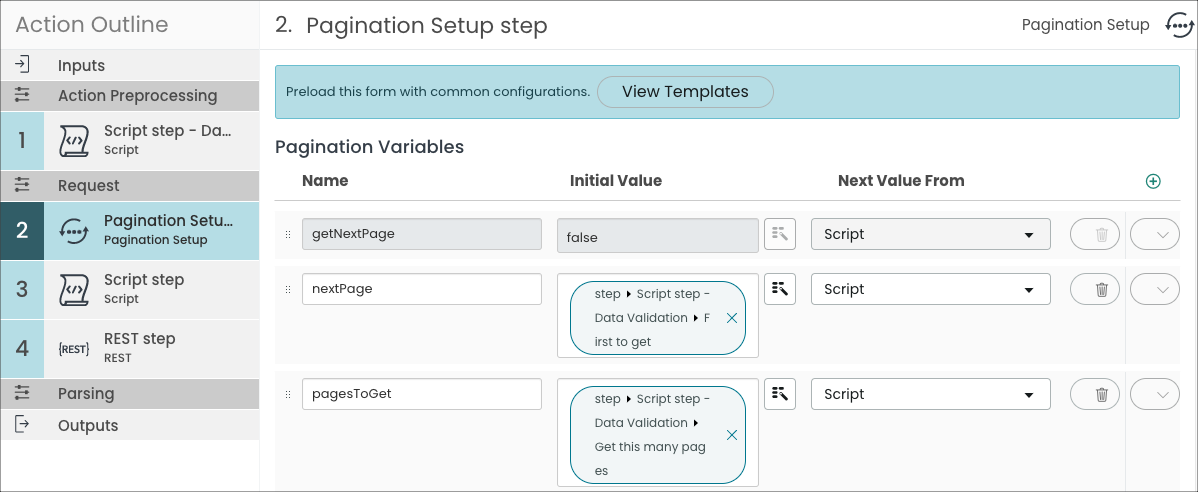Viewport: 1198px width, 492px height.
Task: Go to the Inputs section
Action: click(x=82, y=66)
